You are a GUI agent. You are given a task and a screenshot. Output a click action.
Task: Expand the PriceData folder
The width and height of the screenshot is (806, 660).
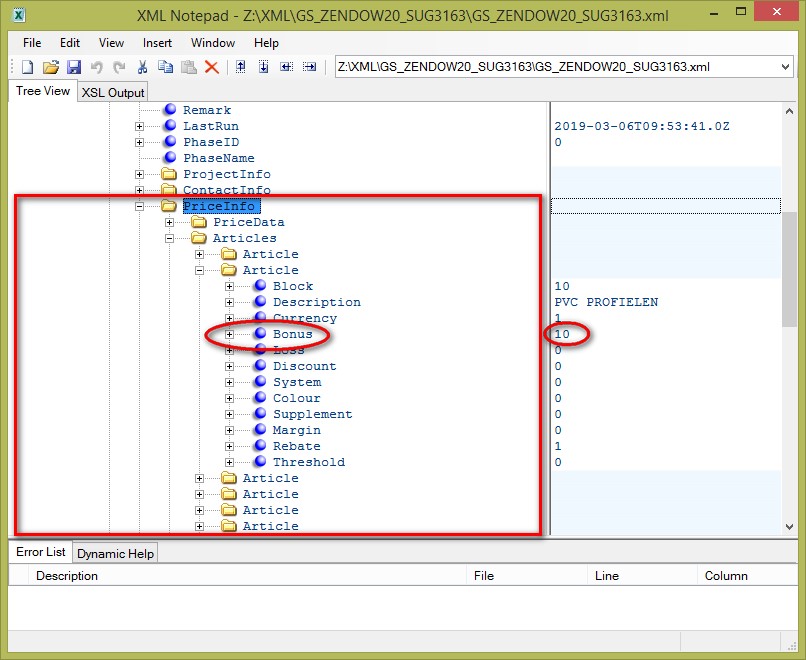169,222
